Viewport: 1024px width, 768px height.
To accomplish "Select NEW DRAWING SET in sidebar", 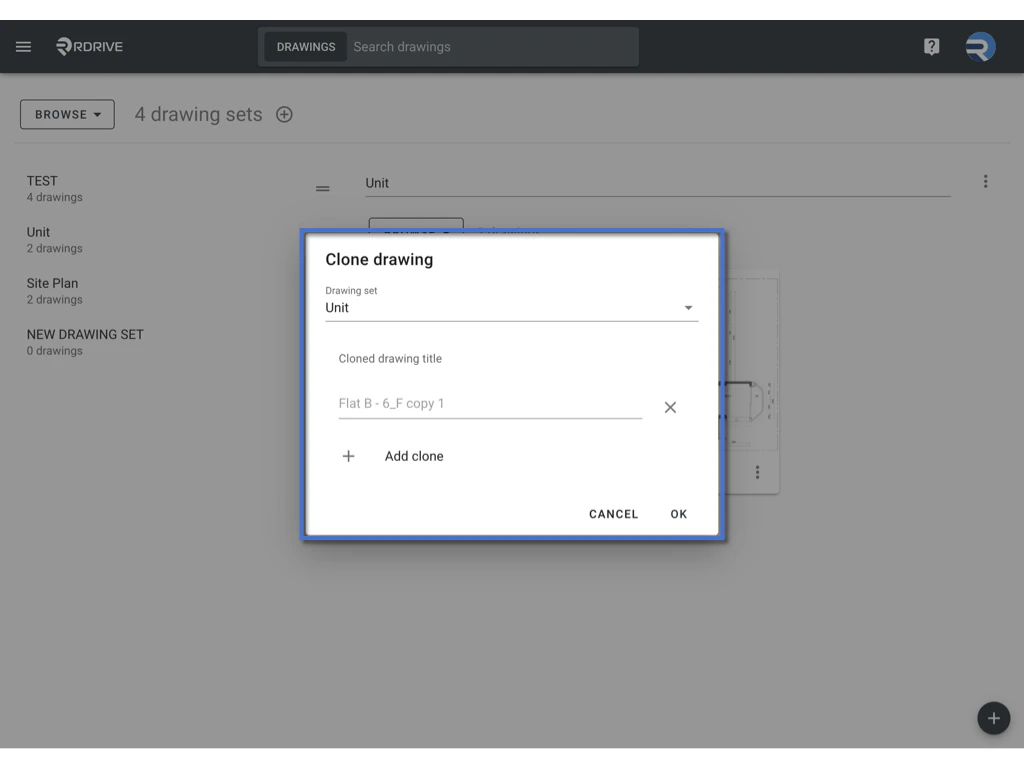I will pyautogui.click(x=85, y=342).
